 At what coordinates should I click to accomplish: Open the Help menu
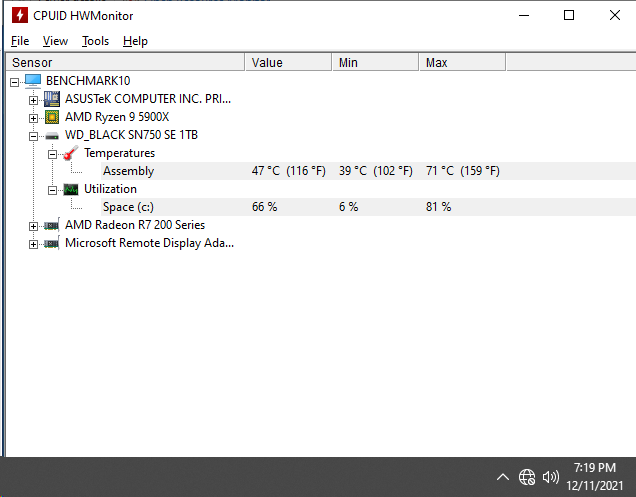coord(135,41)
